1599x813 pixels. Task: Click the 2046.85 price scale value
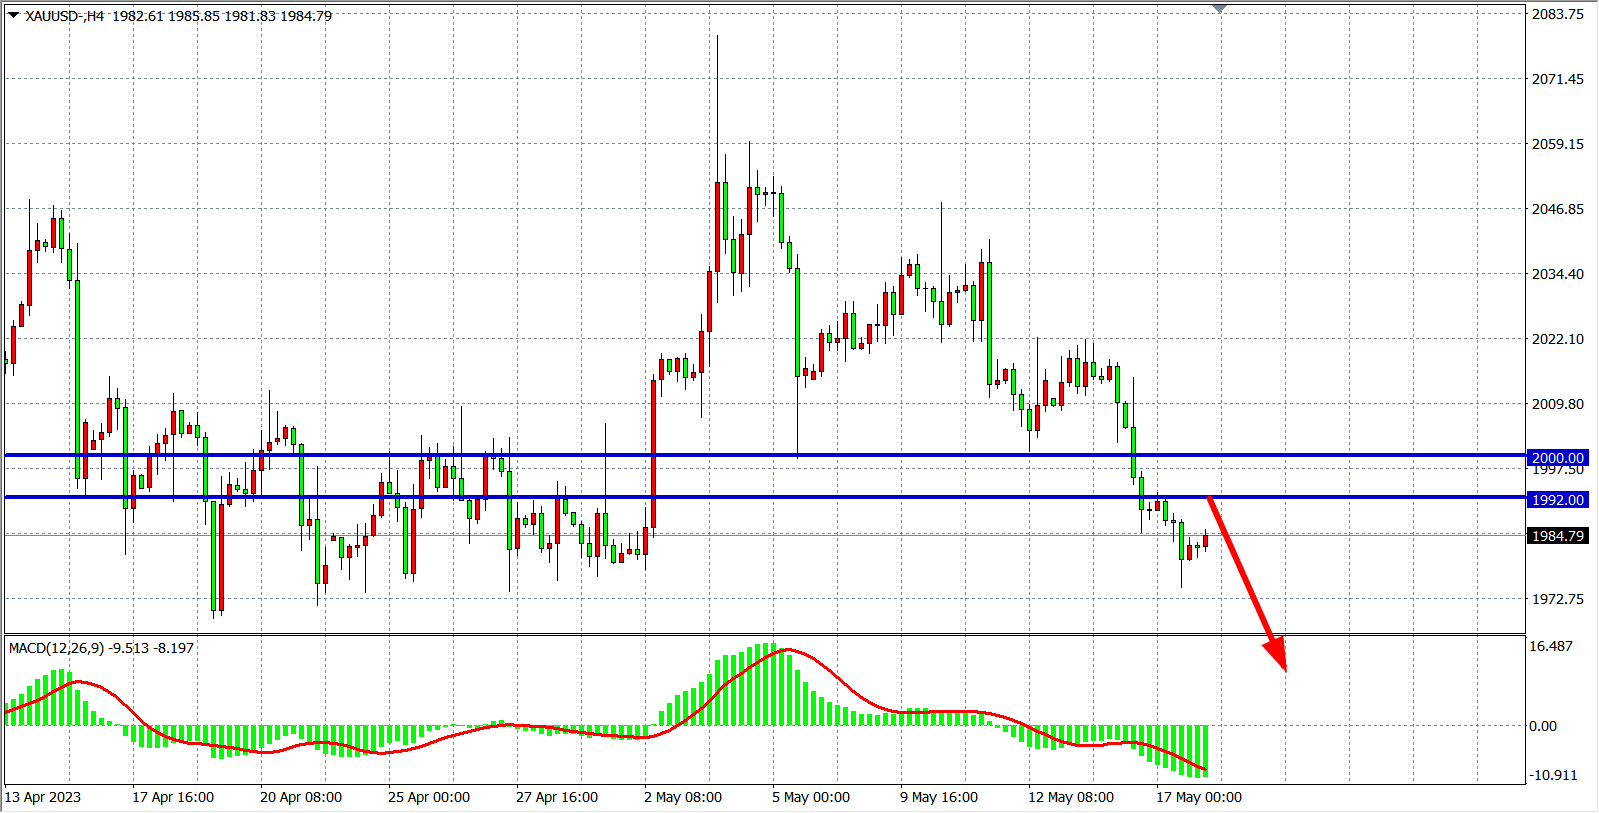coord(1557,209)
